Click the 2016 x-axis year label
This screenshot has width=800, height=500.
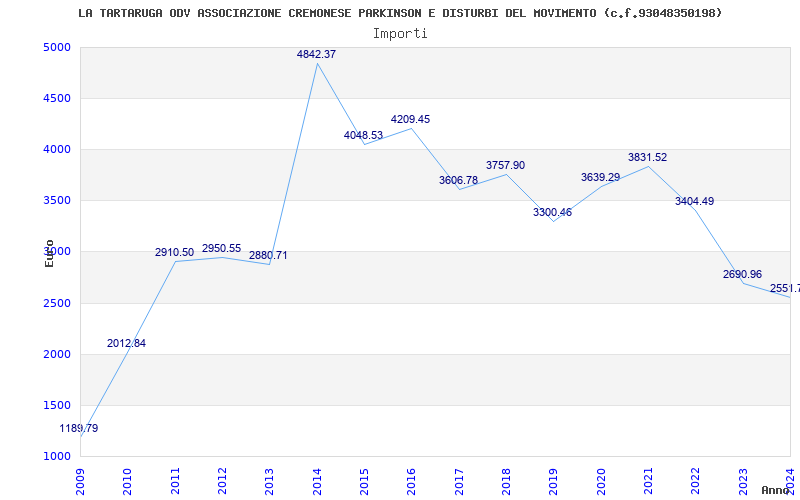click(411, 481)
